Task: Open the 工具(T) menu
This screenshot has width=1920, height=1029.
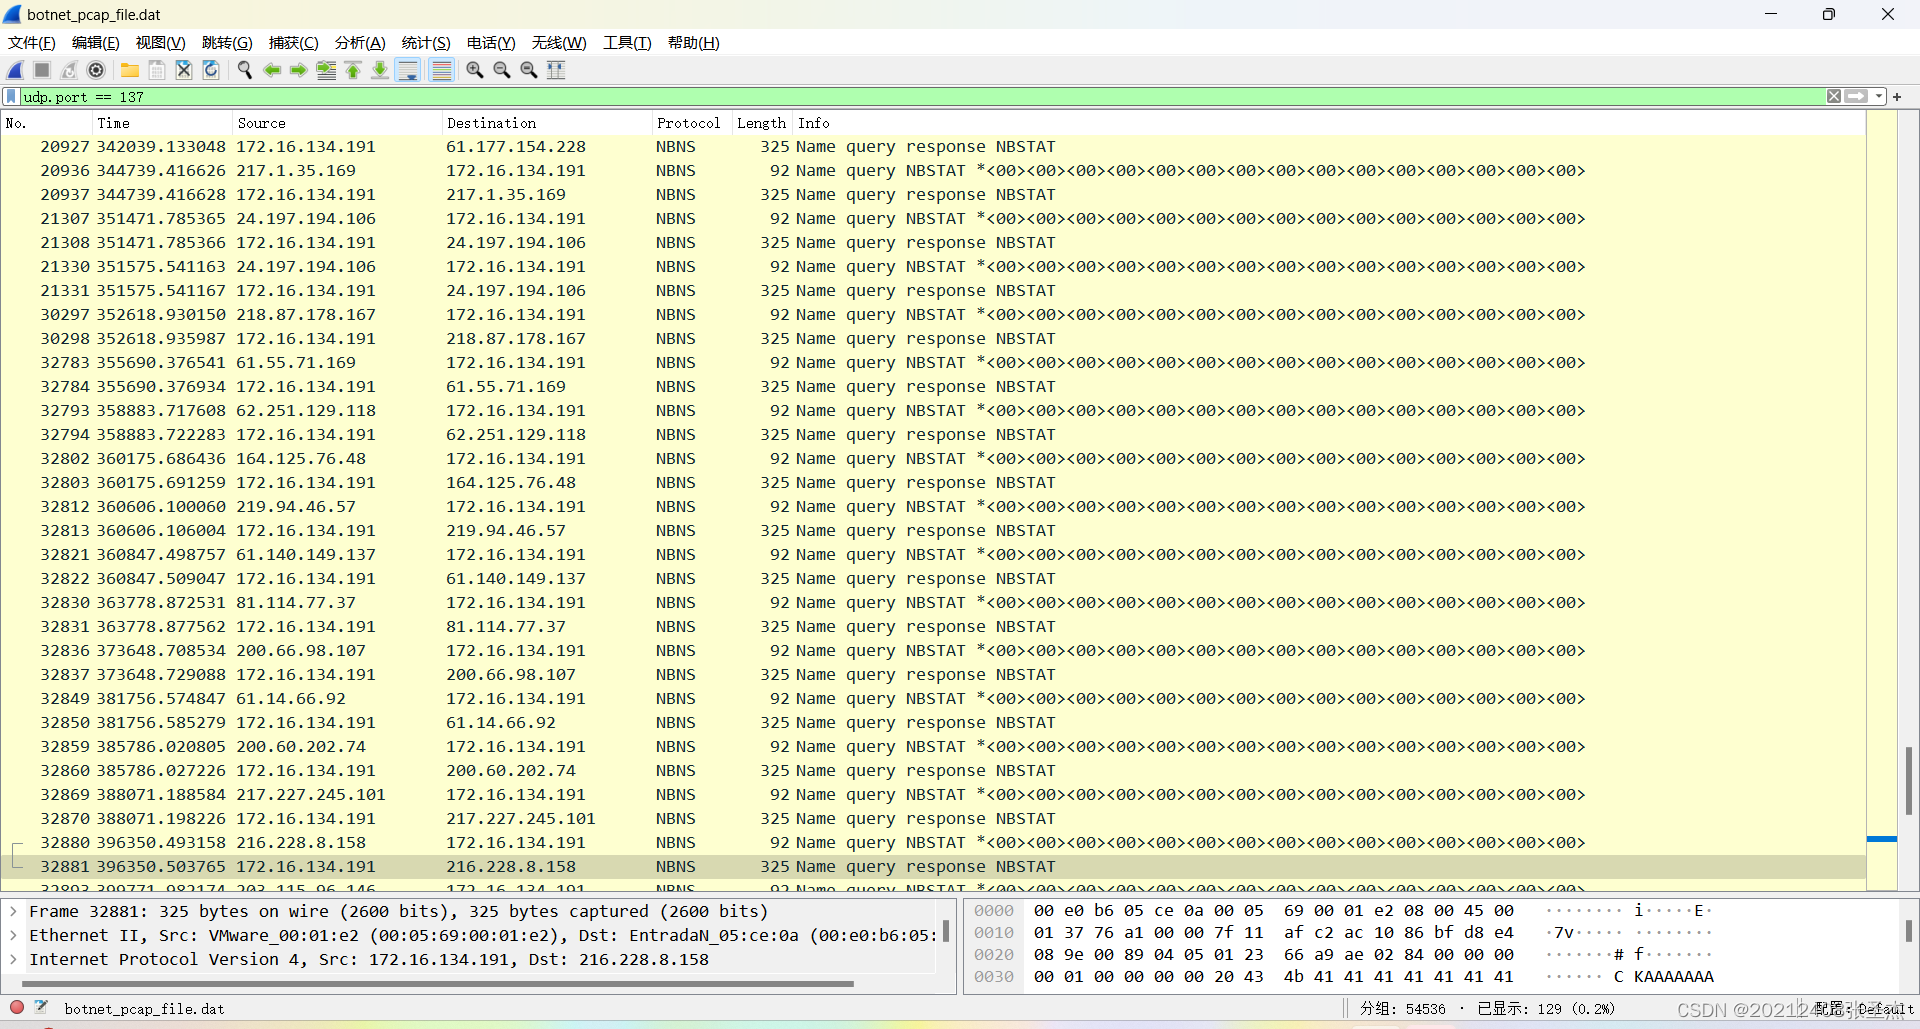Action: point(627,43)
